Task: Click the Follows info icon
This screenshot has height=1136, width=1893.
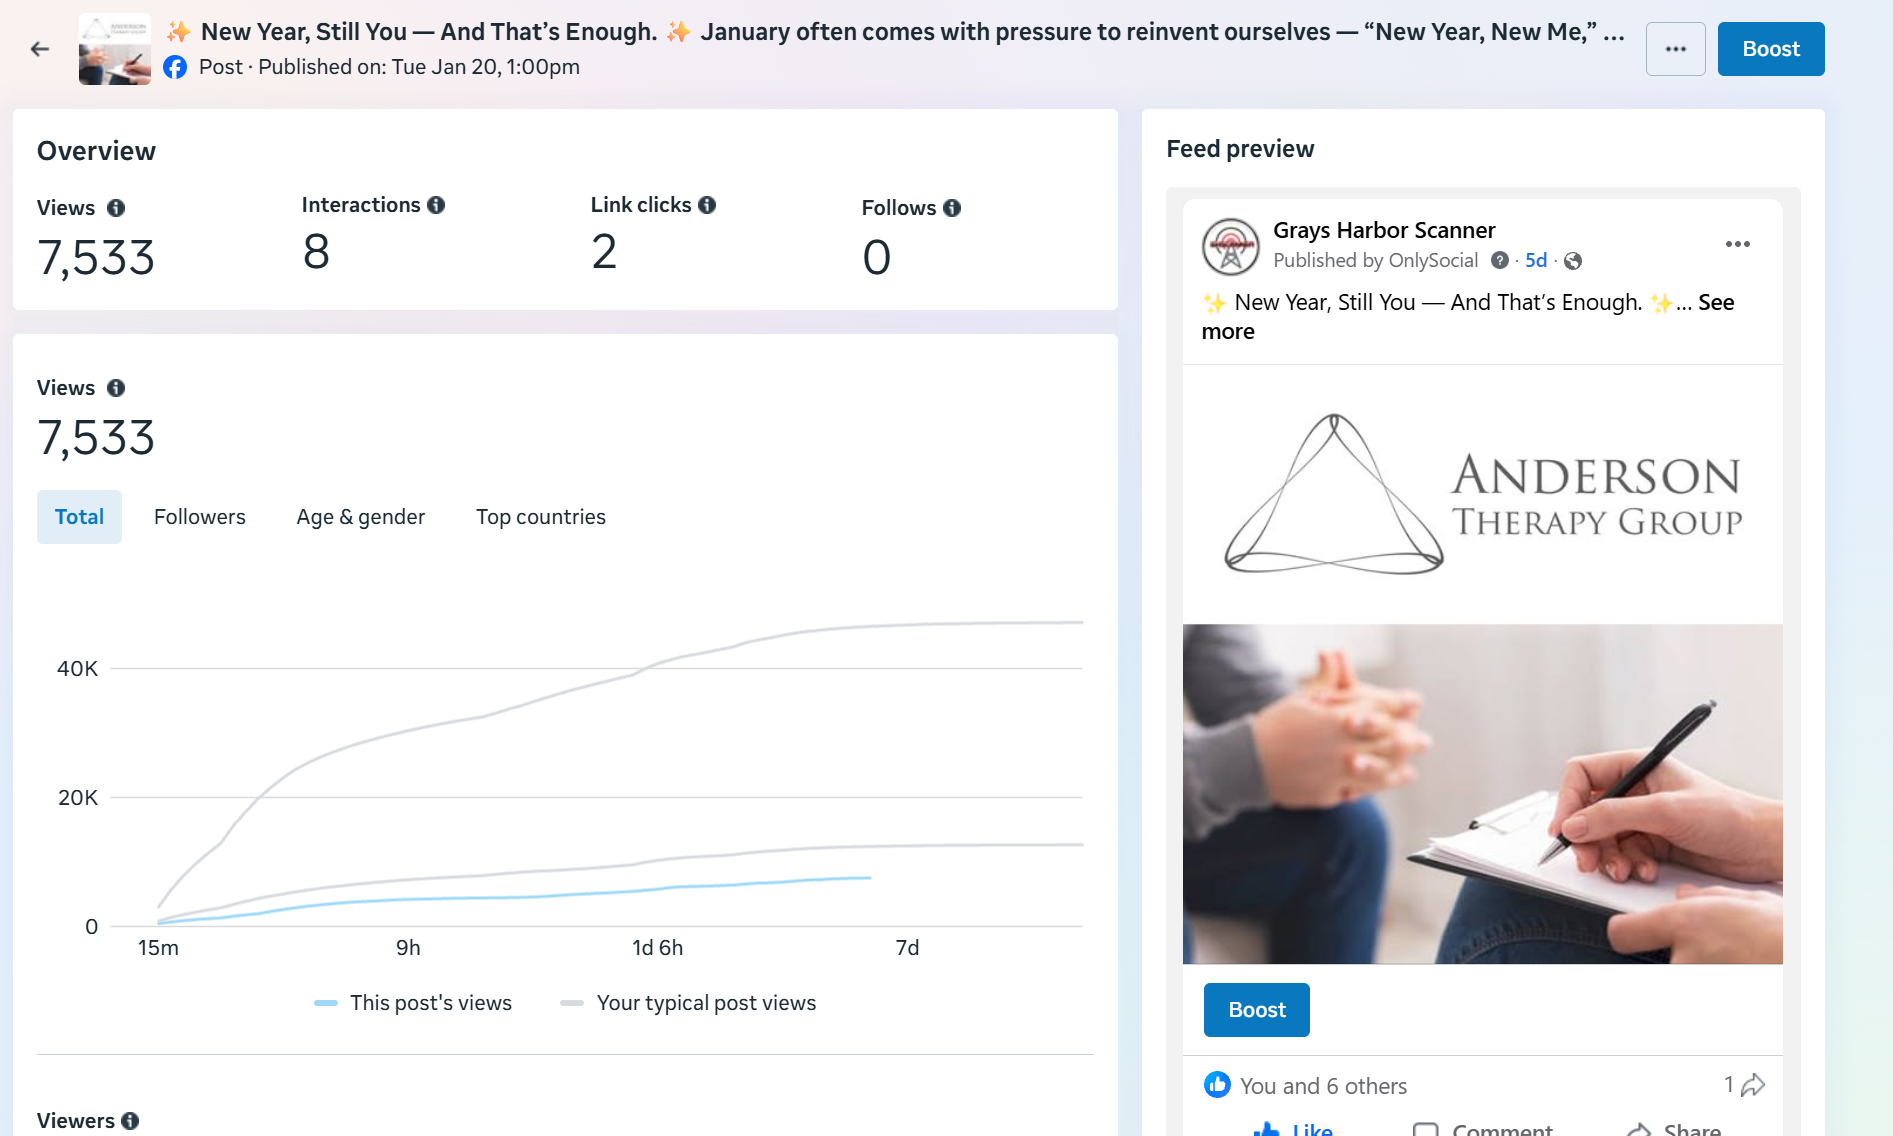Action: (952, 208)
